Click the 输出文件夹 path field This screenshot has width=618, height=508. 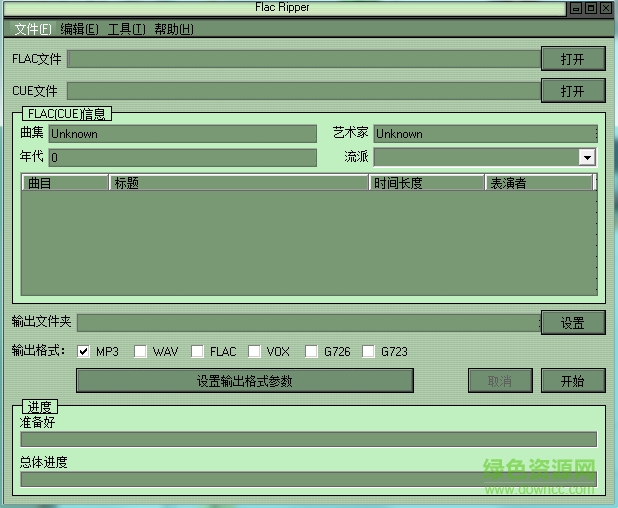pos(309,323)
